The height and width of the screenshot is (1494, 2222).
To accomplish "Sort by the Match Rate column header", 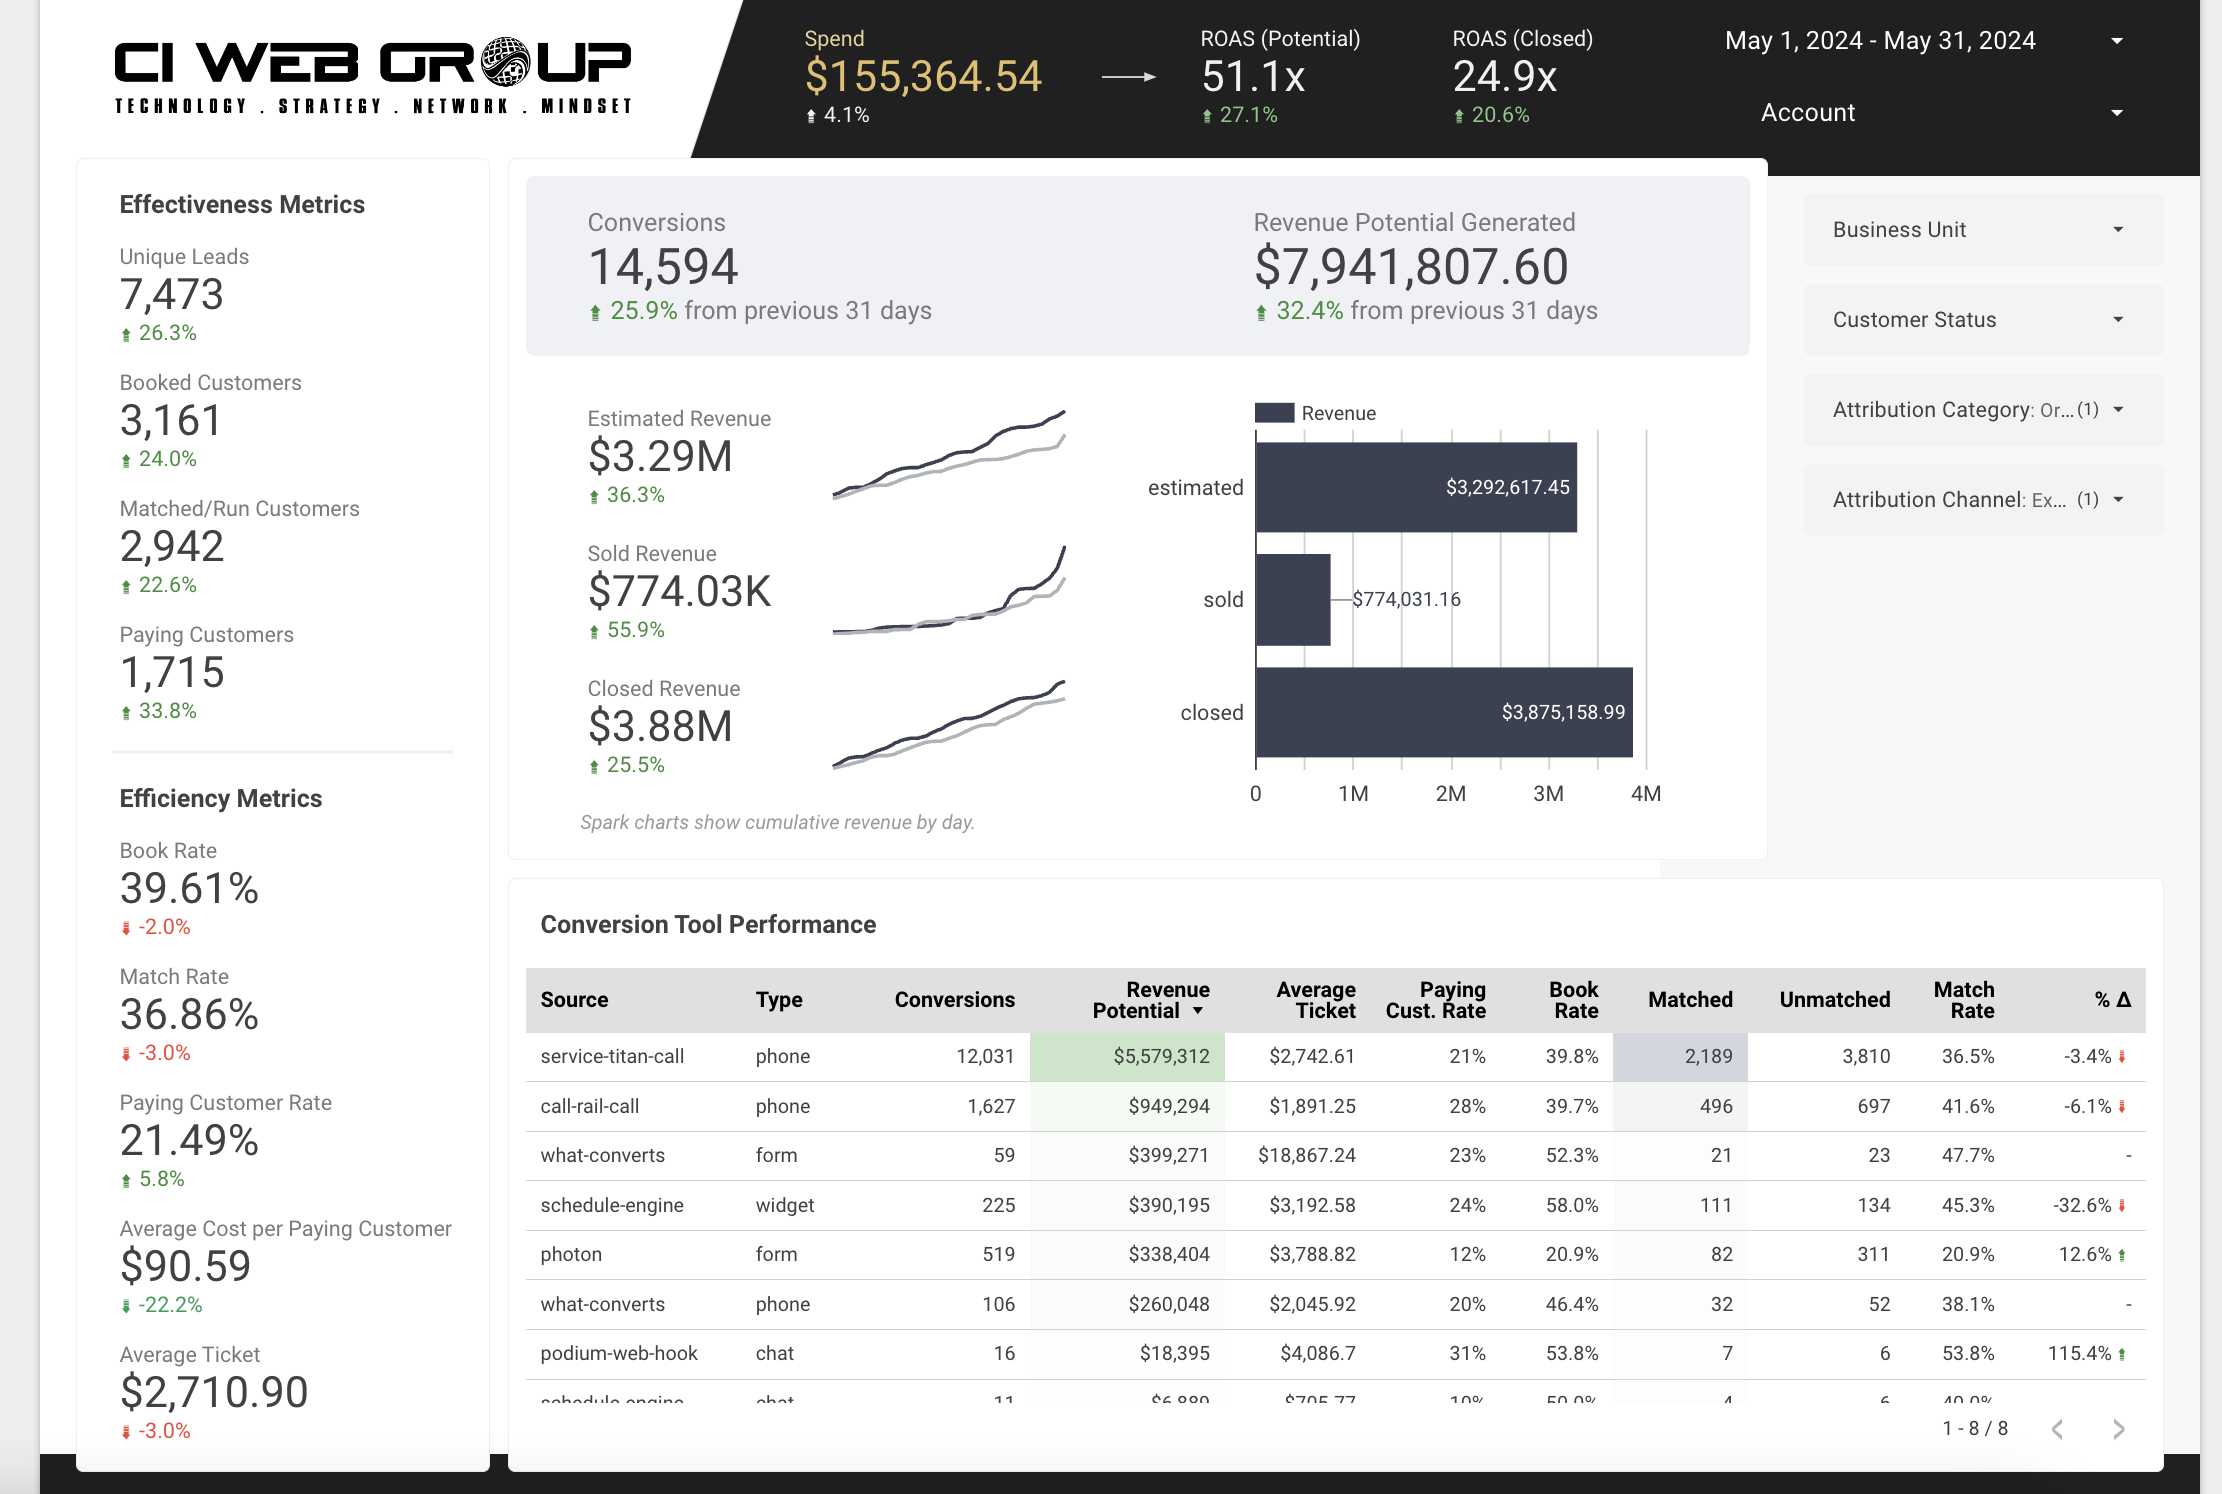I will 1964,1000.
